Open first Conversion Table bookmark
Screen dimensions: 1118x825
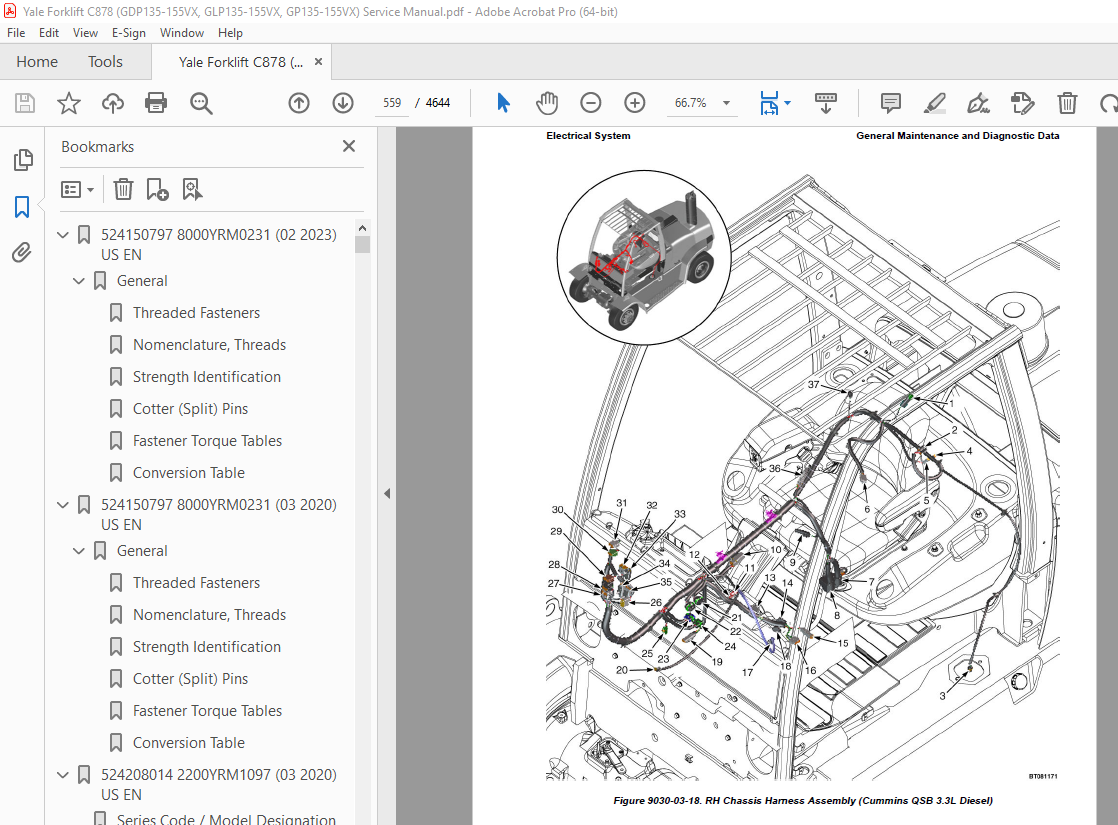pos(188,473)
